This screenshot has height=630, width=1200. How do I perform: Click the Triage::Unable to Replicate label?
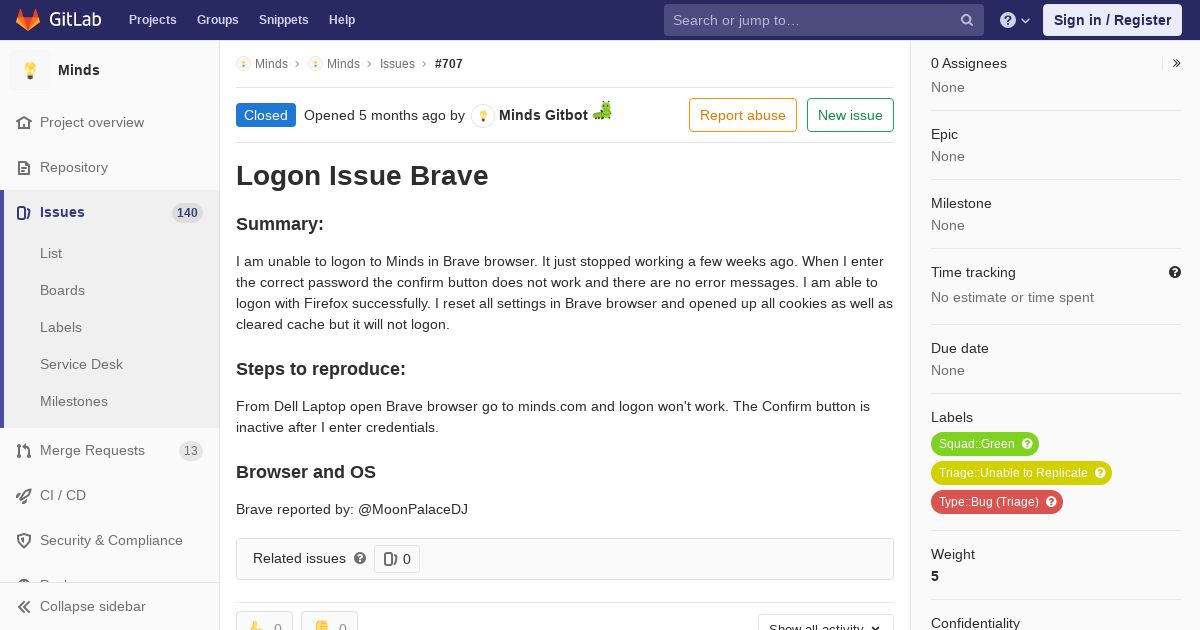coord(1013,473)
